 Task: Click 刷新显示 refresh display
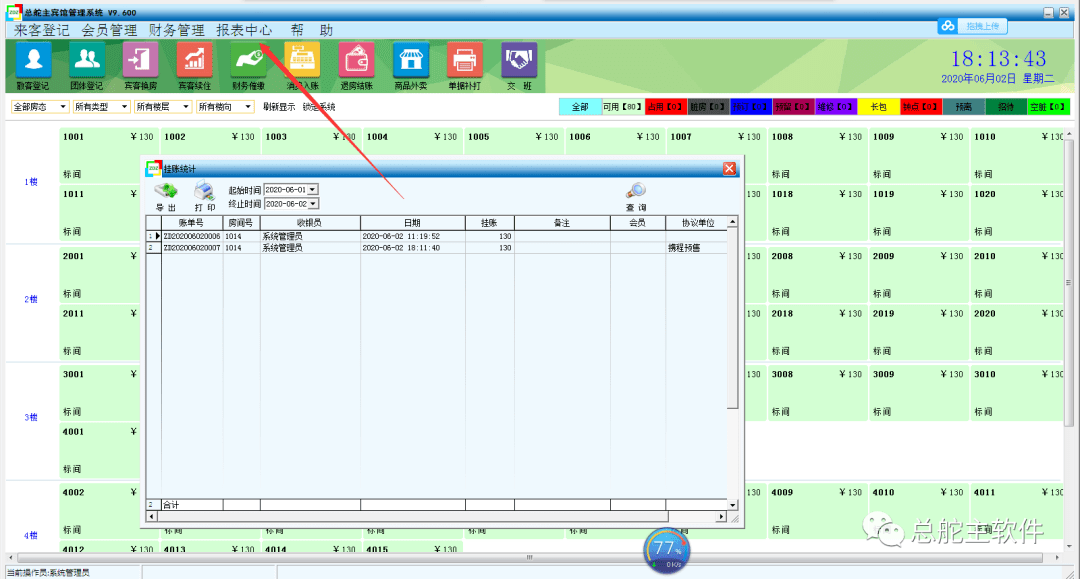(278, 107)
